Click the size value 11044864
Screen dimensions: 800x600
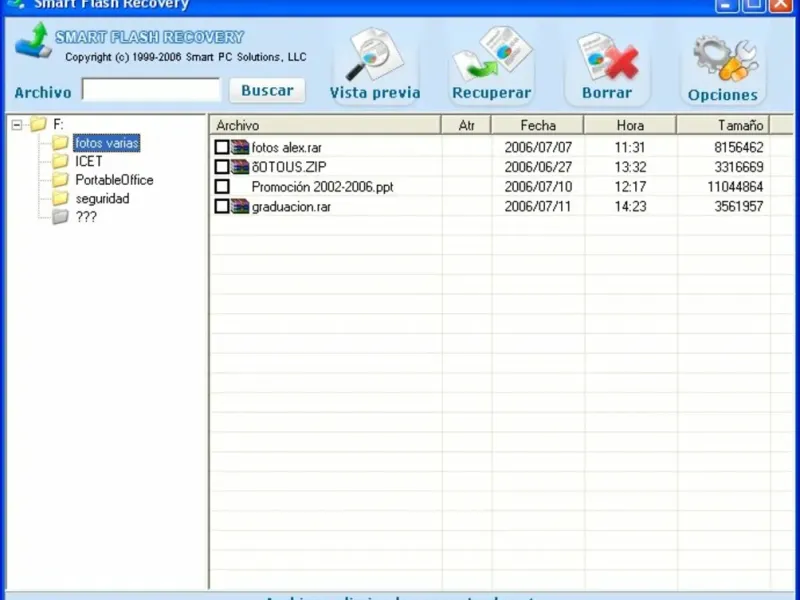735,187
